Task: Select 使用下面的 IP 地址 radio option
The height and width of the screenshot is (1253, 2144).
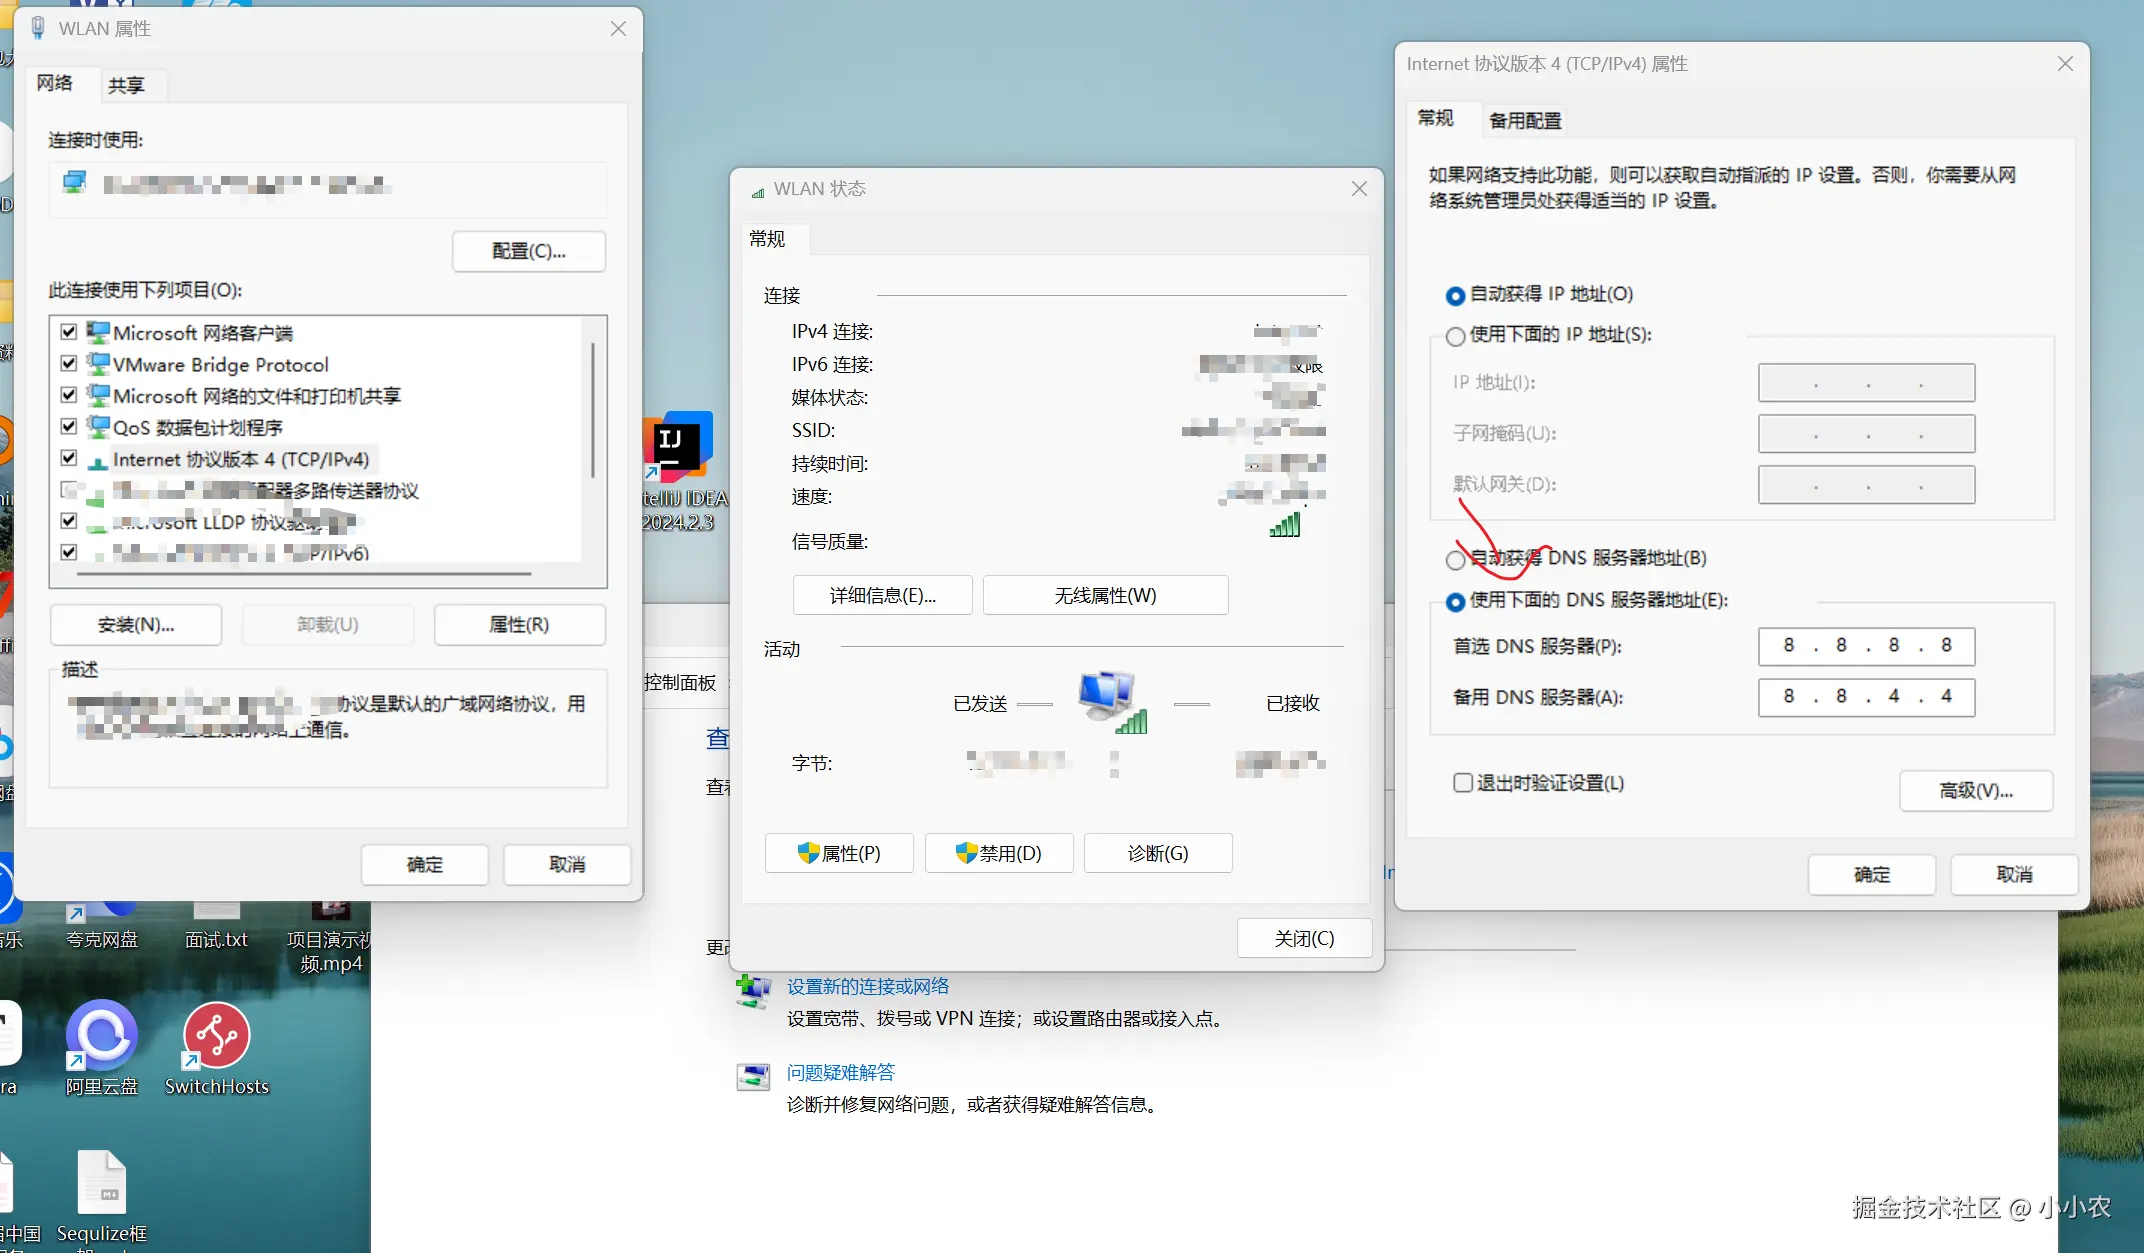Action: click(1455, 336)
